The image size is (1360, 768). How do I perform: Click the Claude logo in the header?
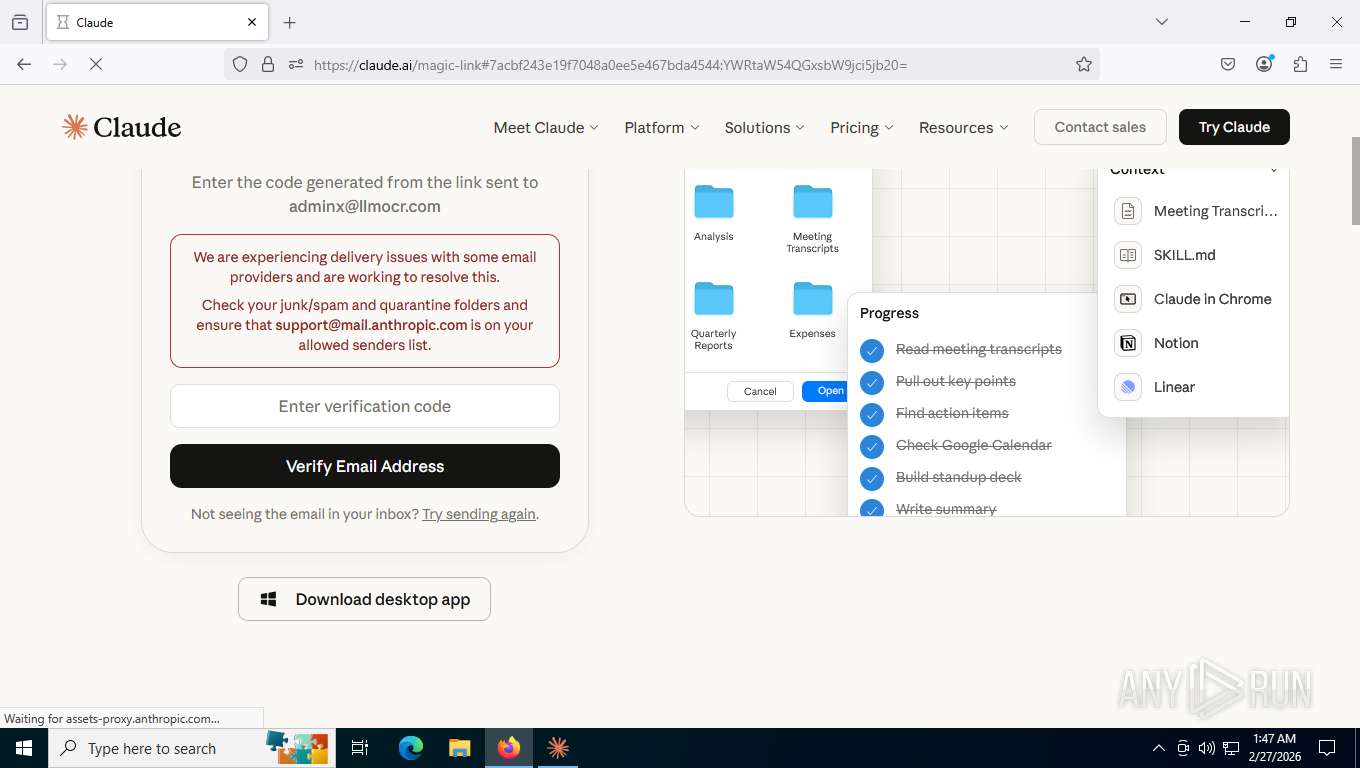pos(121,127)
